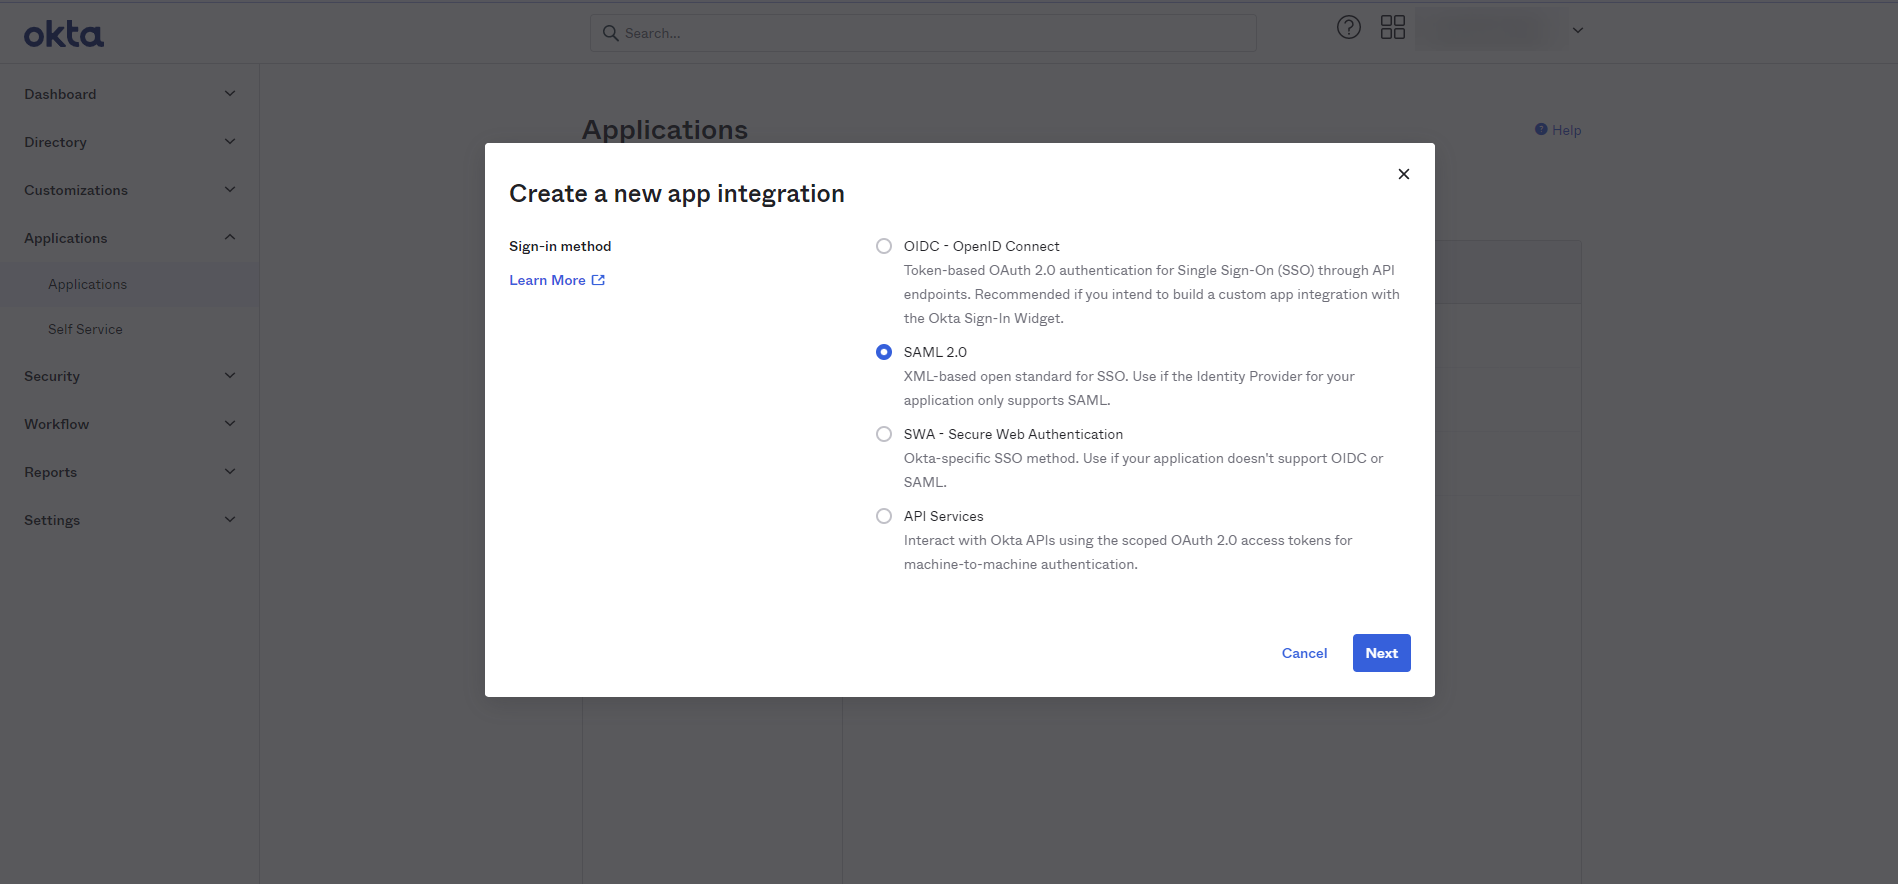Select the SAML 2.0 radio button
1898x884 pixels.
[884, 352]
